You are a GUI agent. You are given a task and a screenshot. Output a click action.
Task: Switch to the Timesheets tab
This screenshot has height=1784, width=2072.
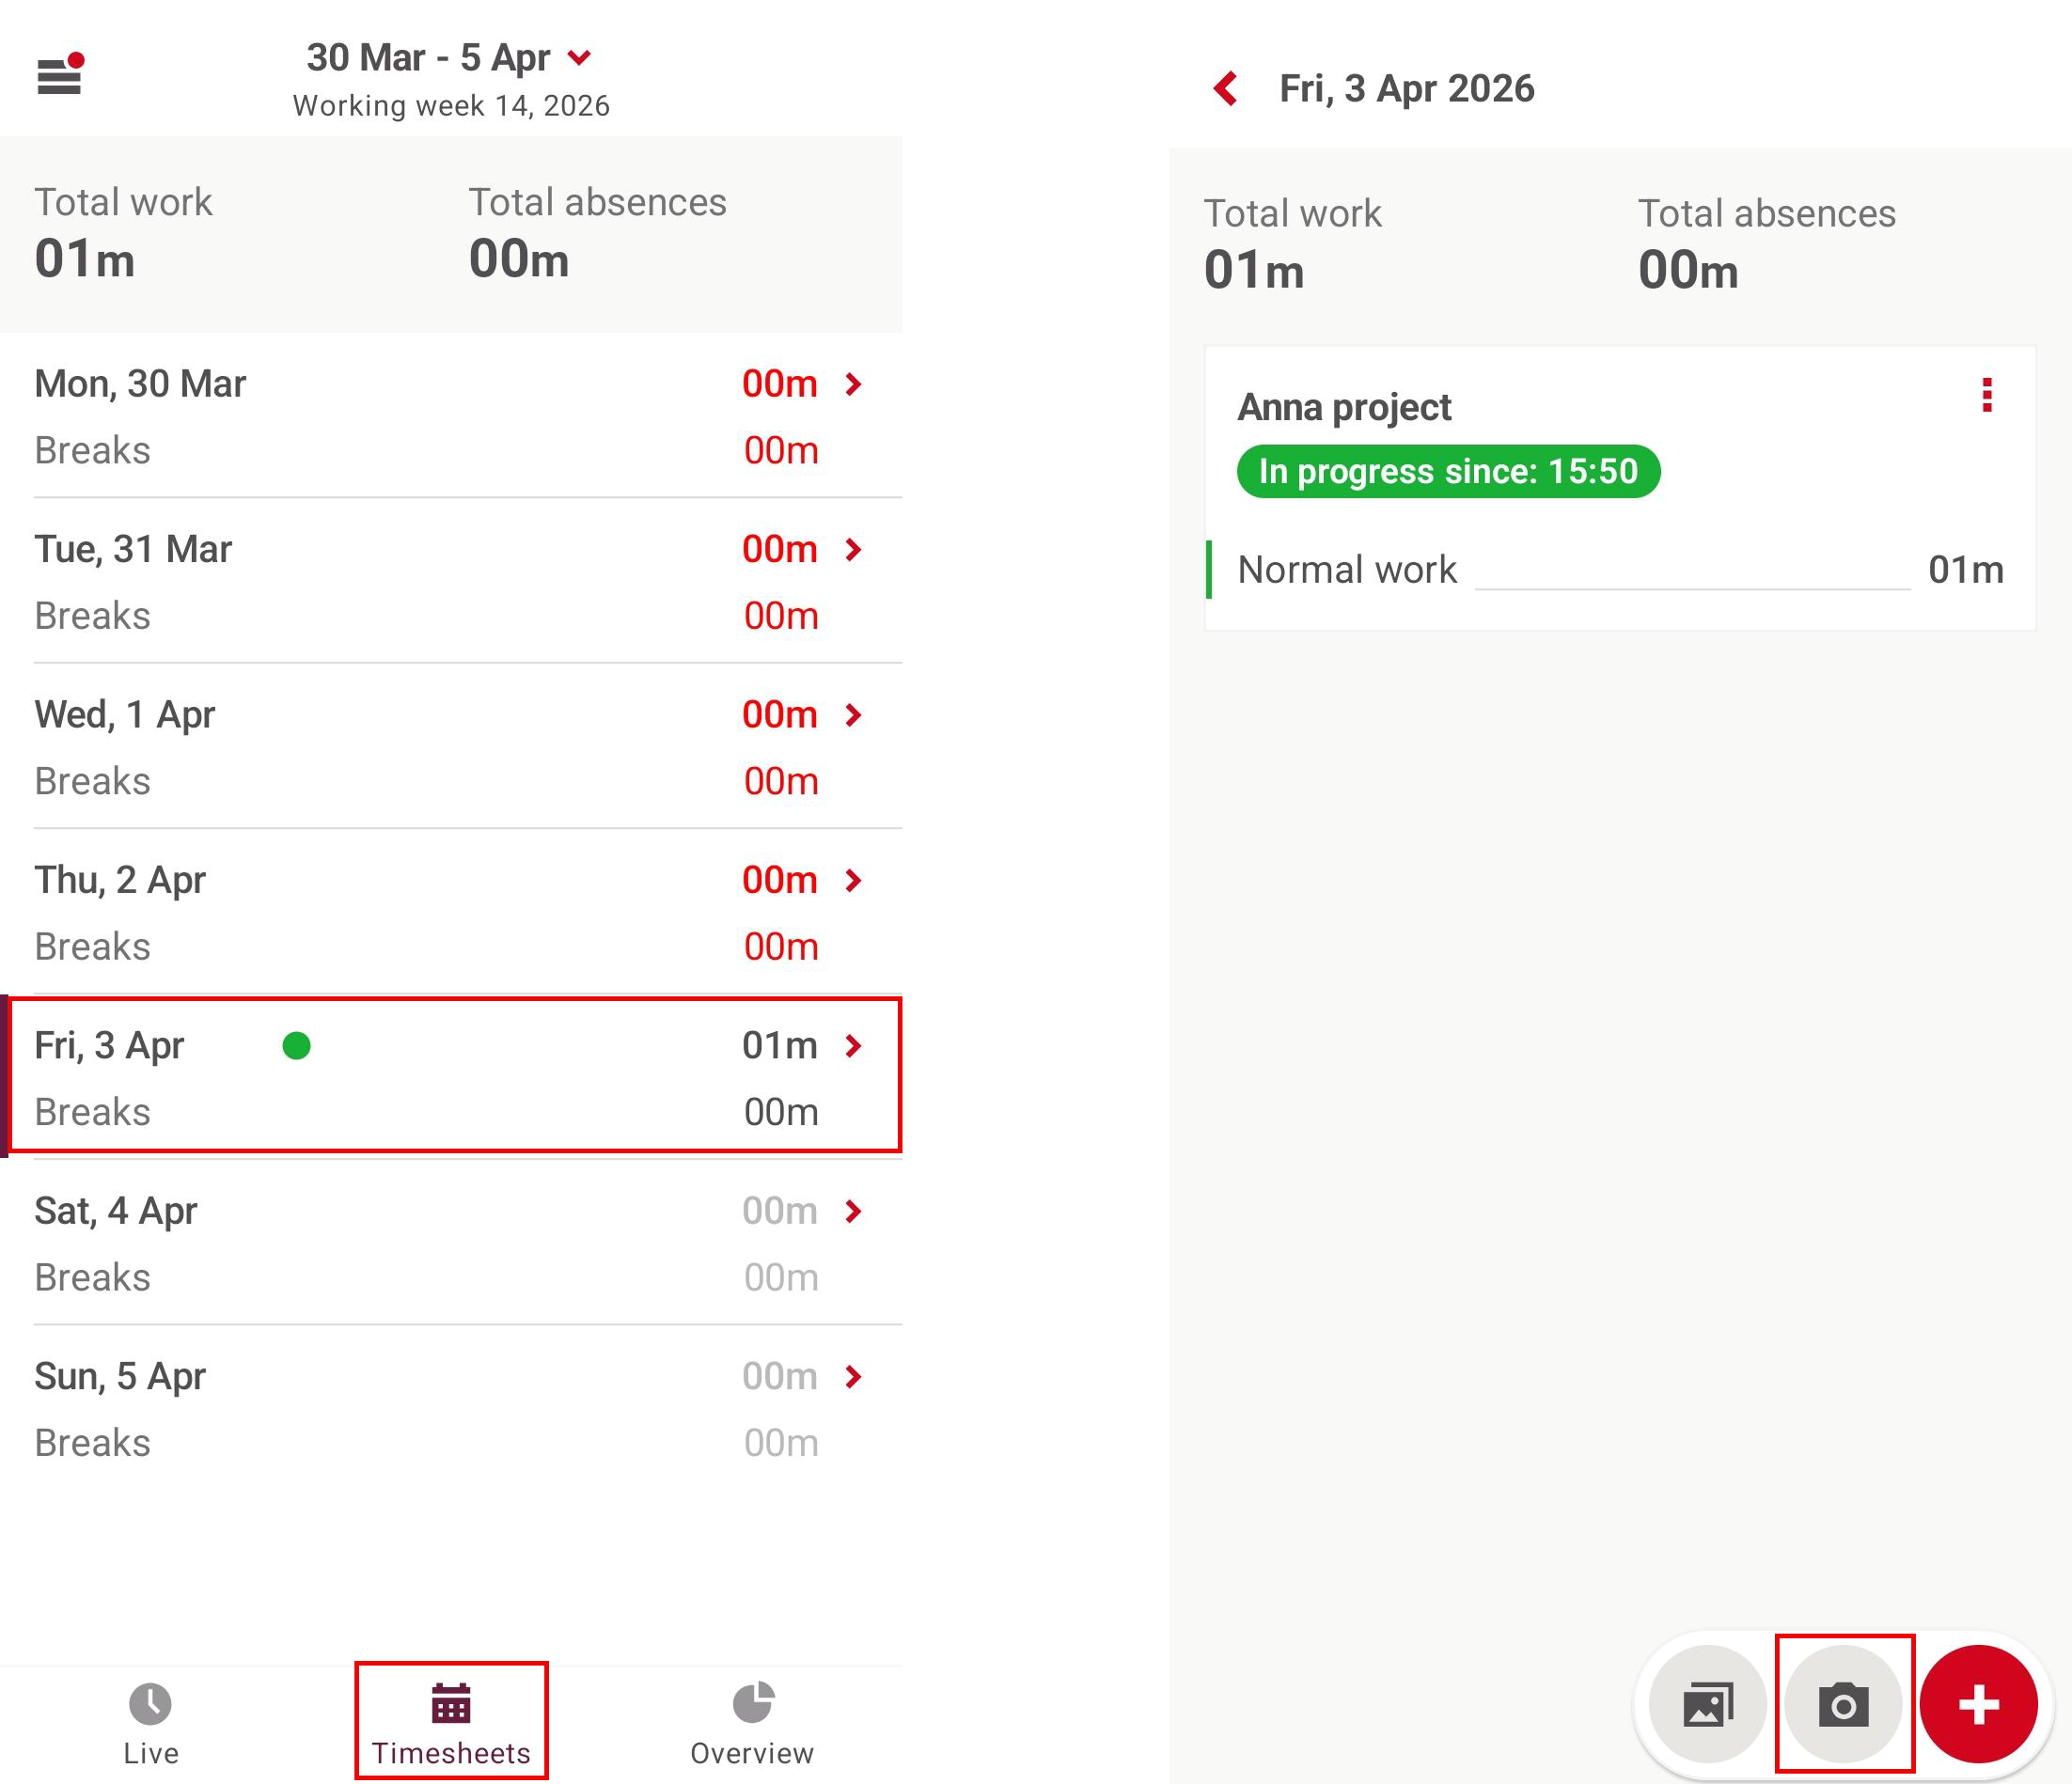[x=451, y=1720]
